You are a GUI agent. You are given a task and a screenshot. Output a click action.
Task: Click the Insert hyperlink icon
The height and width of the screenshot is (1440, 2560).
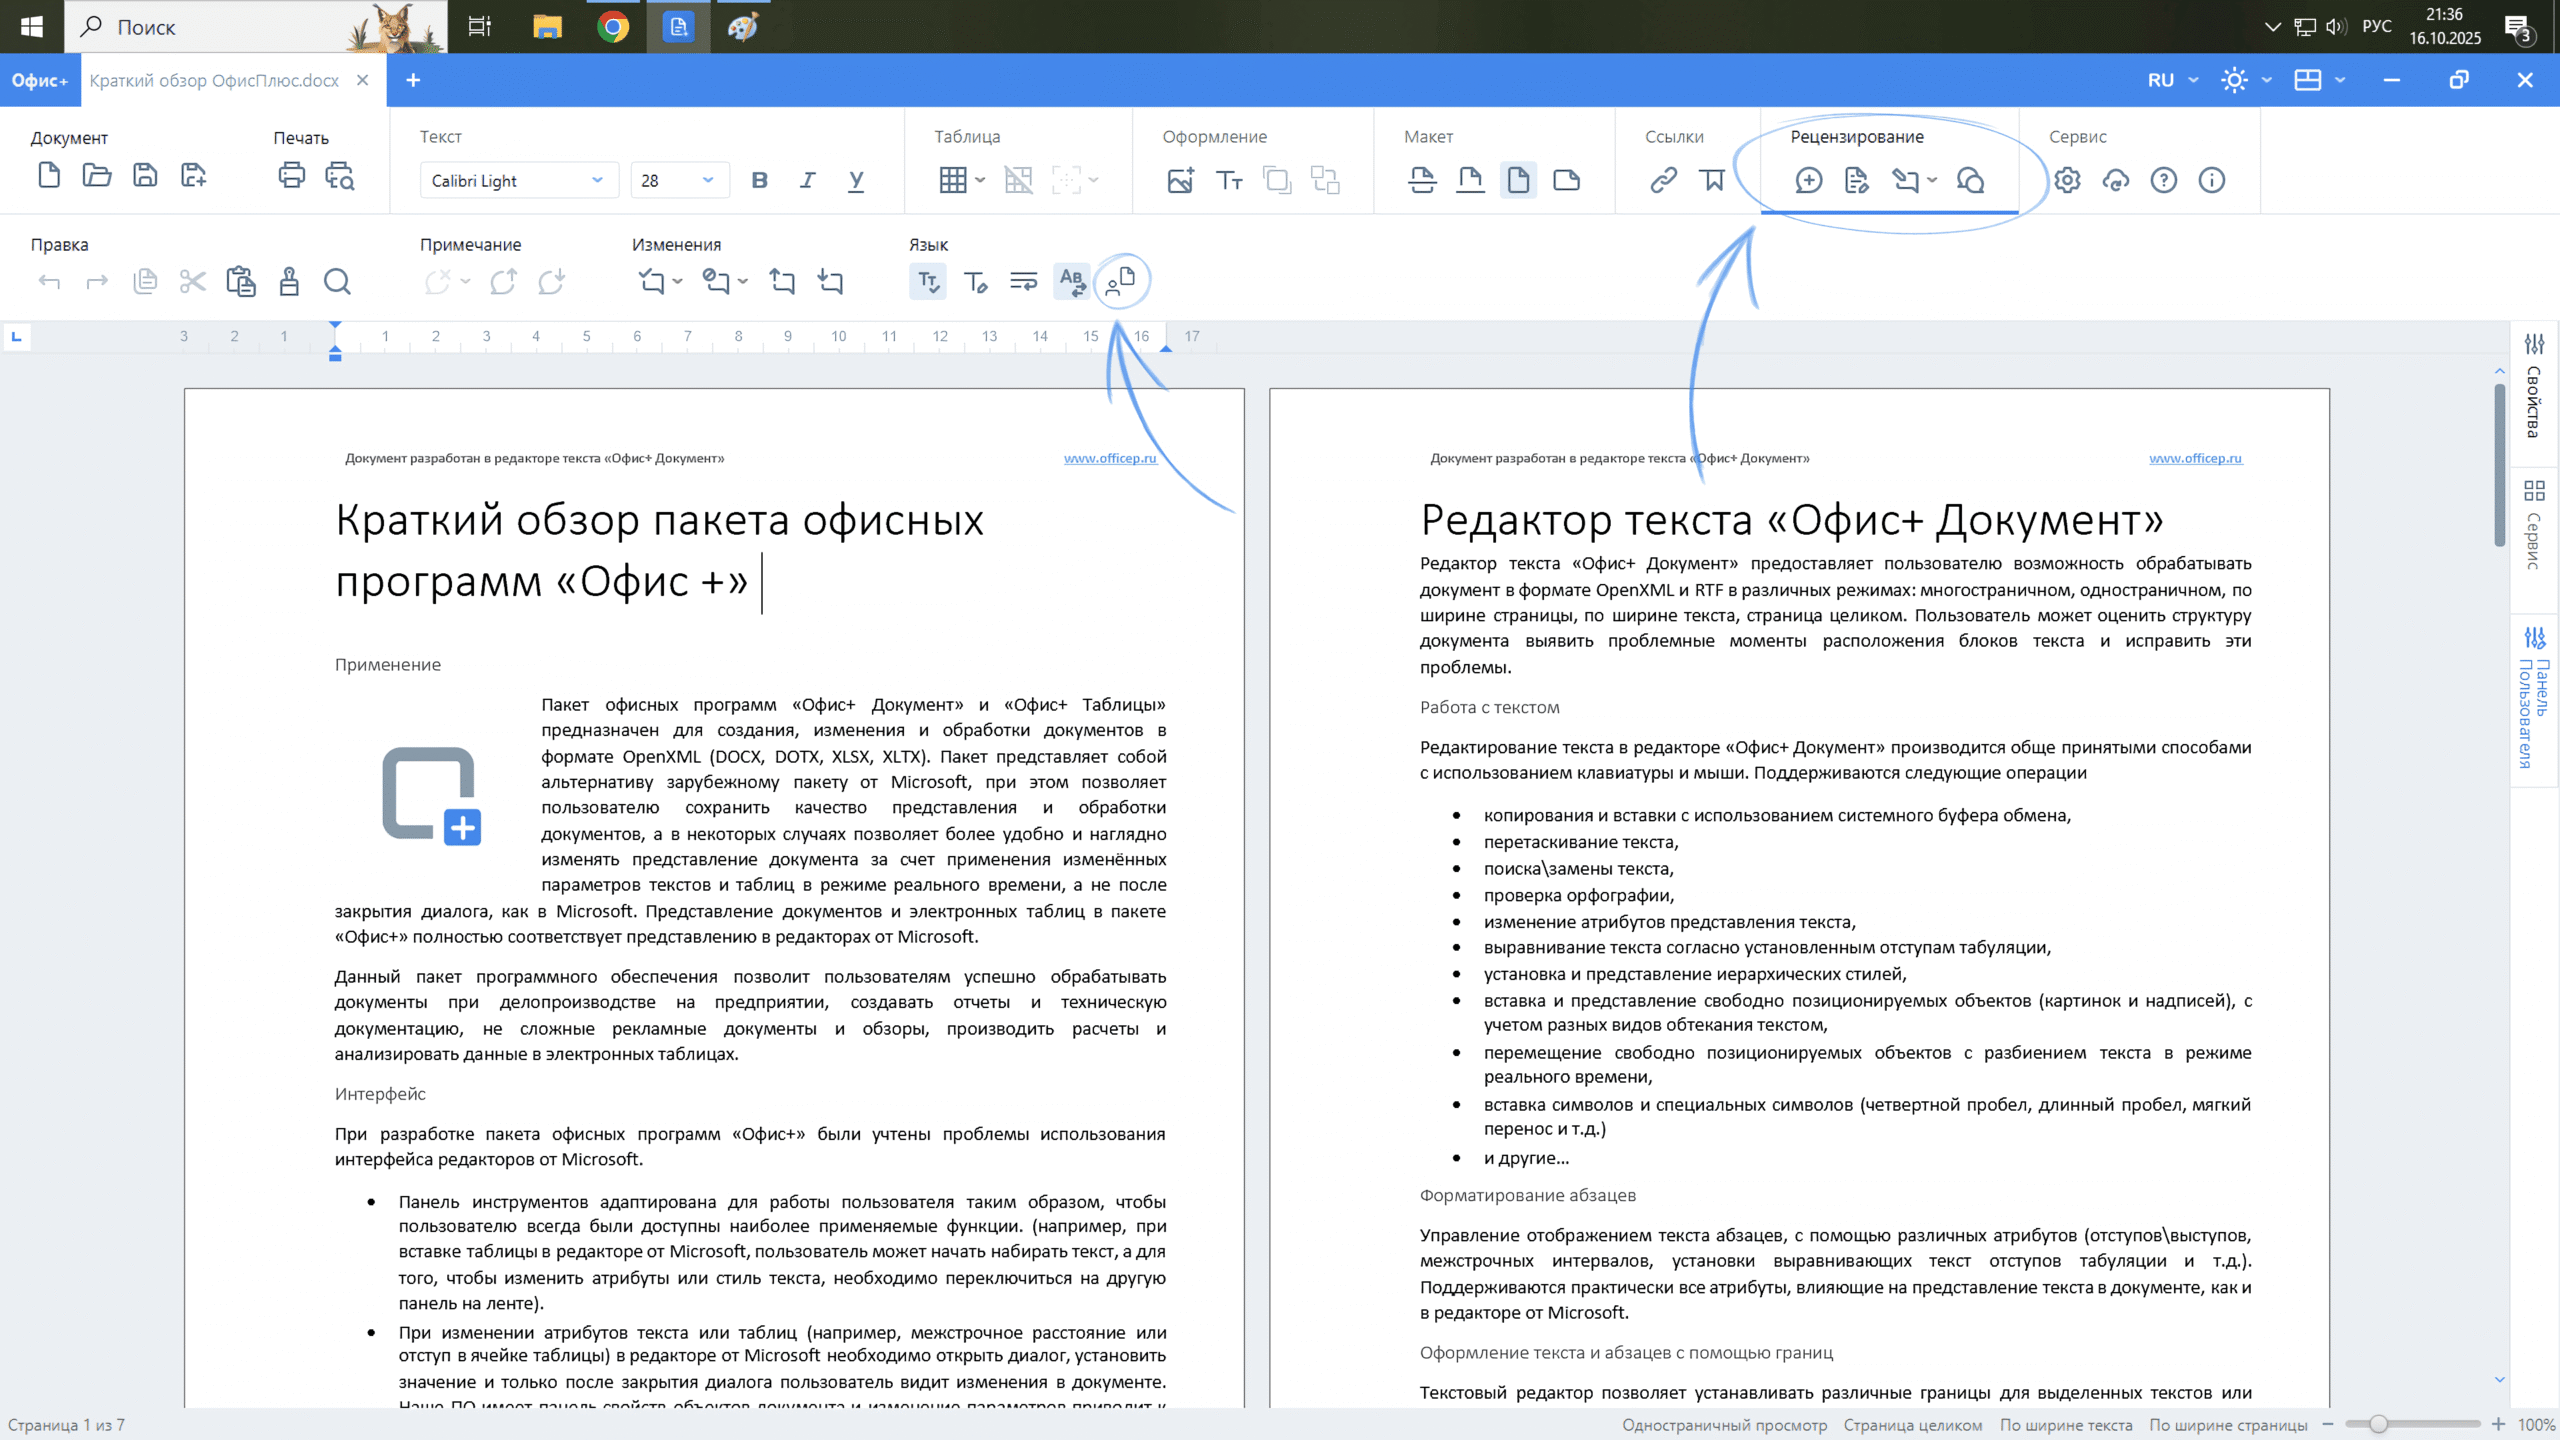coord(1663,180)
